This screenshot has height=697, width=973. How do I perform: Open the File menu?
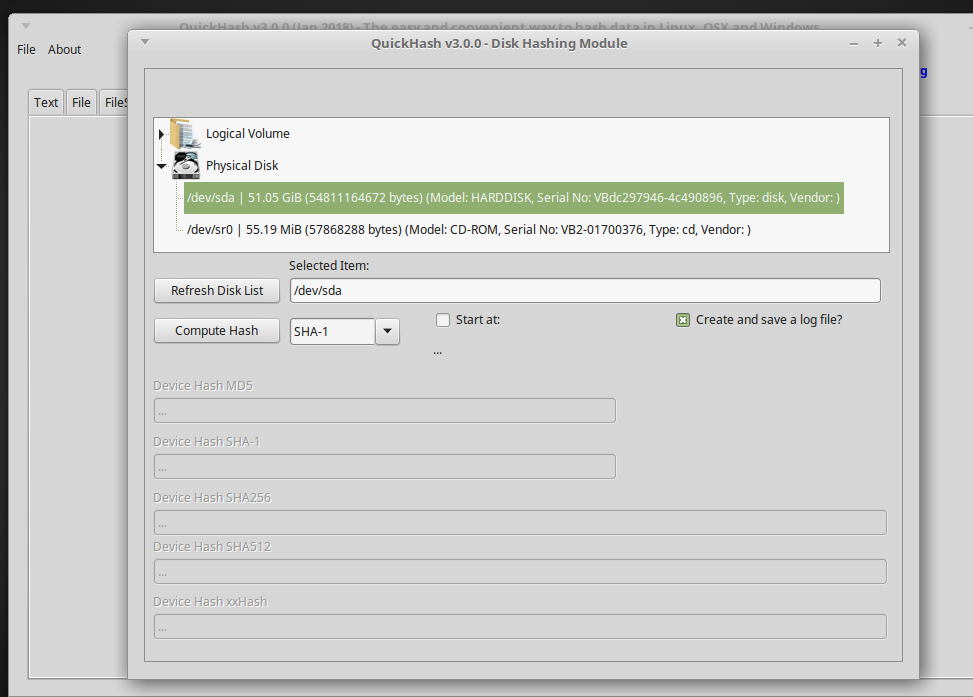(x=26, y=49)
